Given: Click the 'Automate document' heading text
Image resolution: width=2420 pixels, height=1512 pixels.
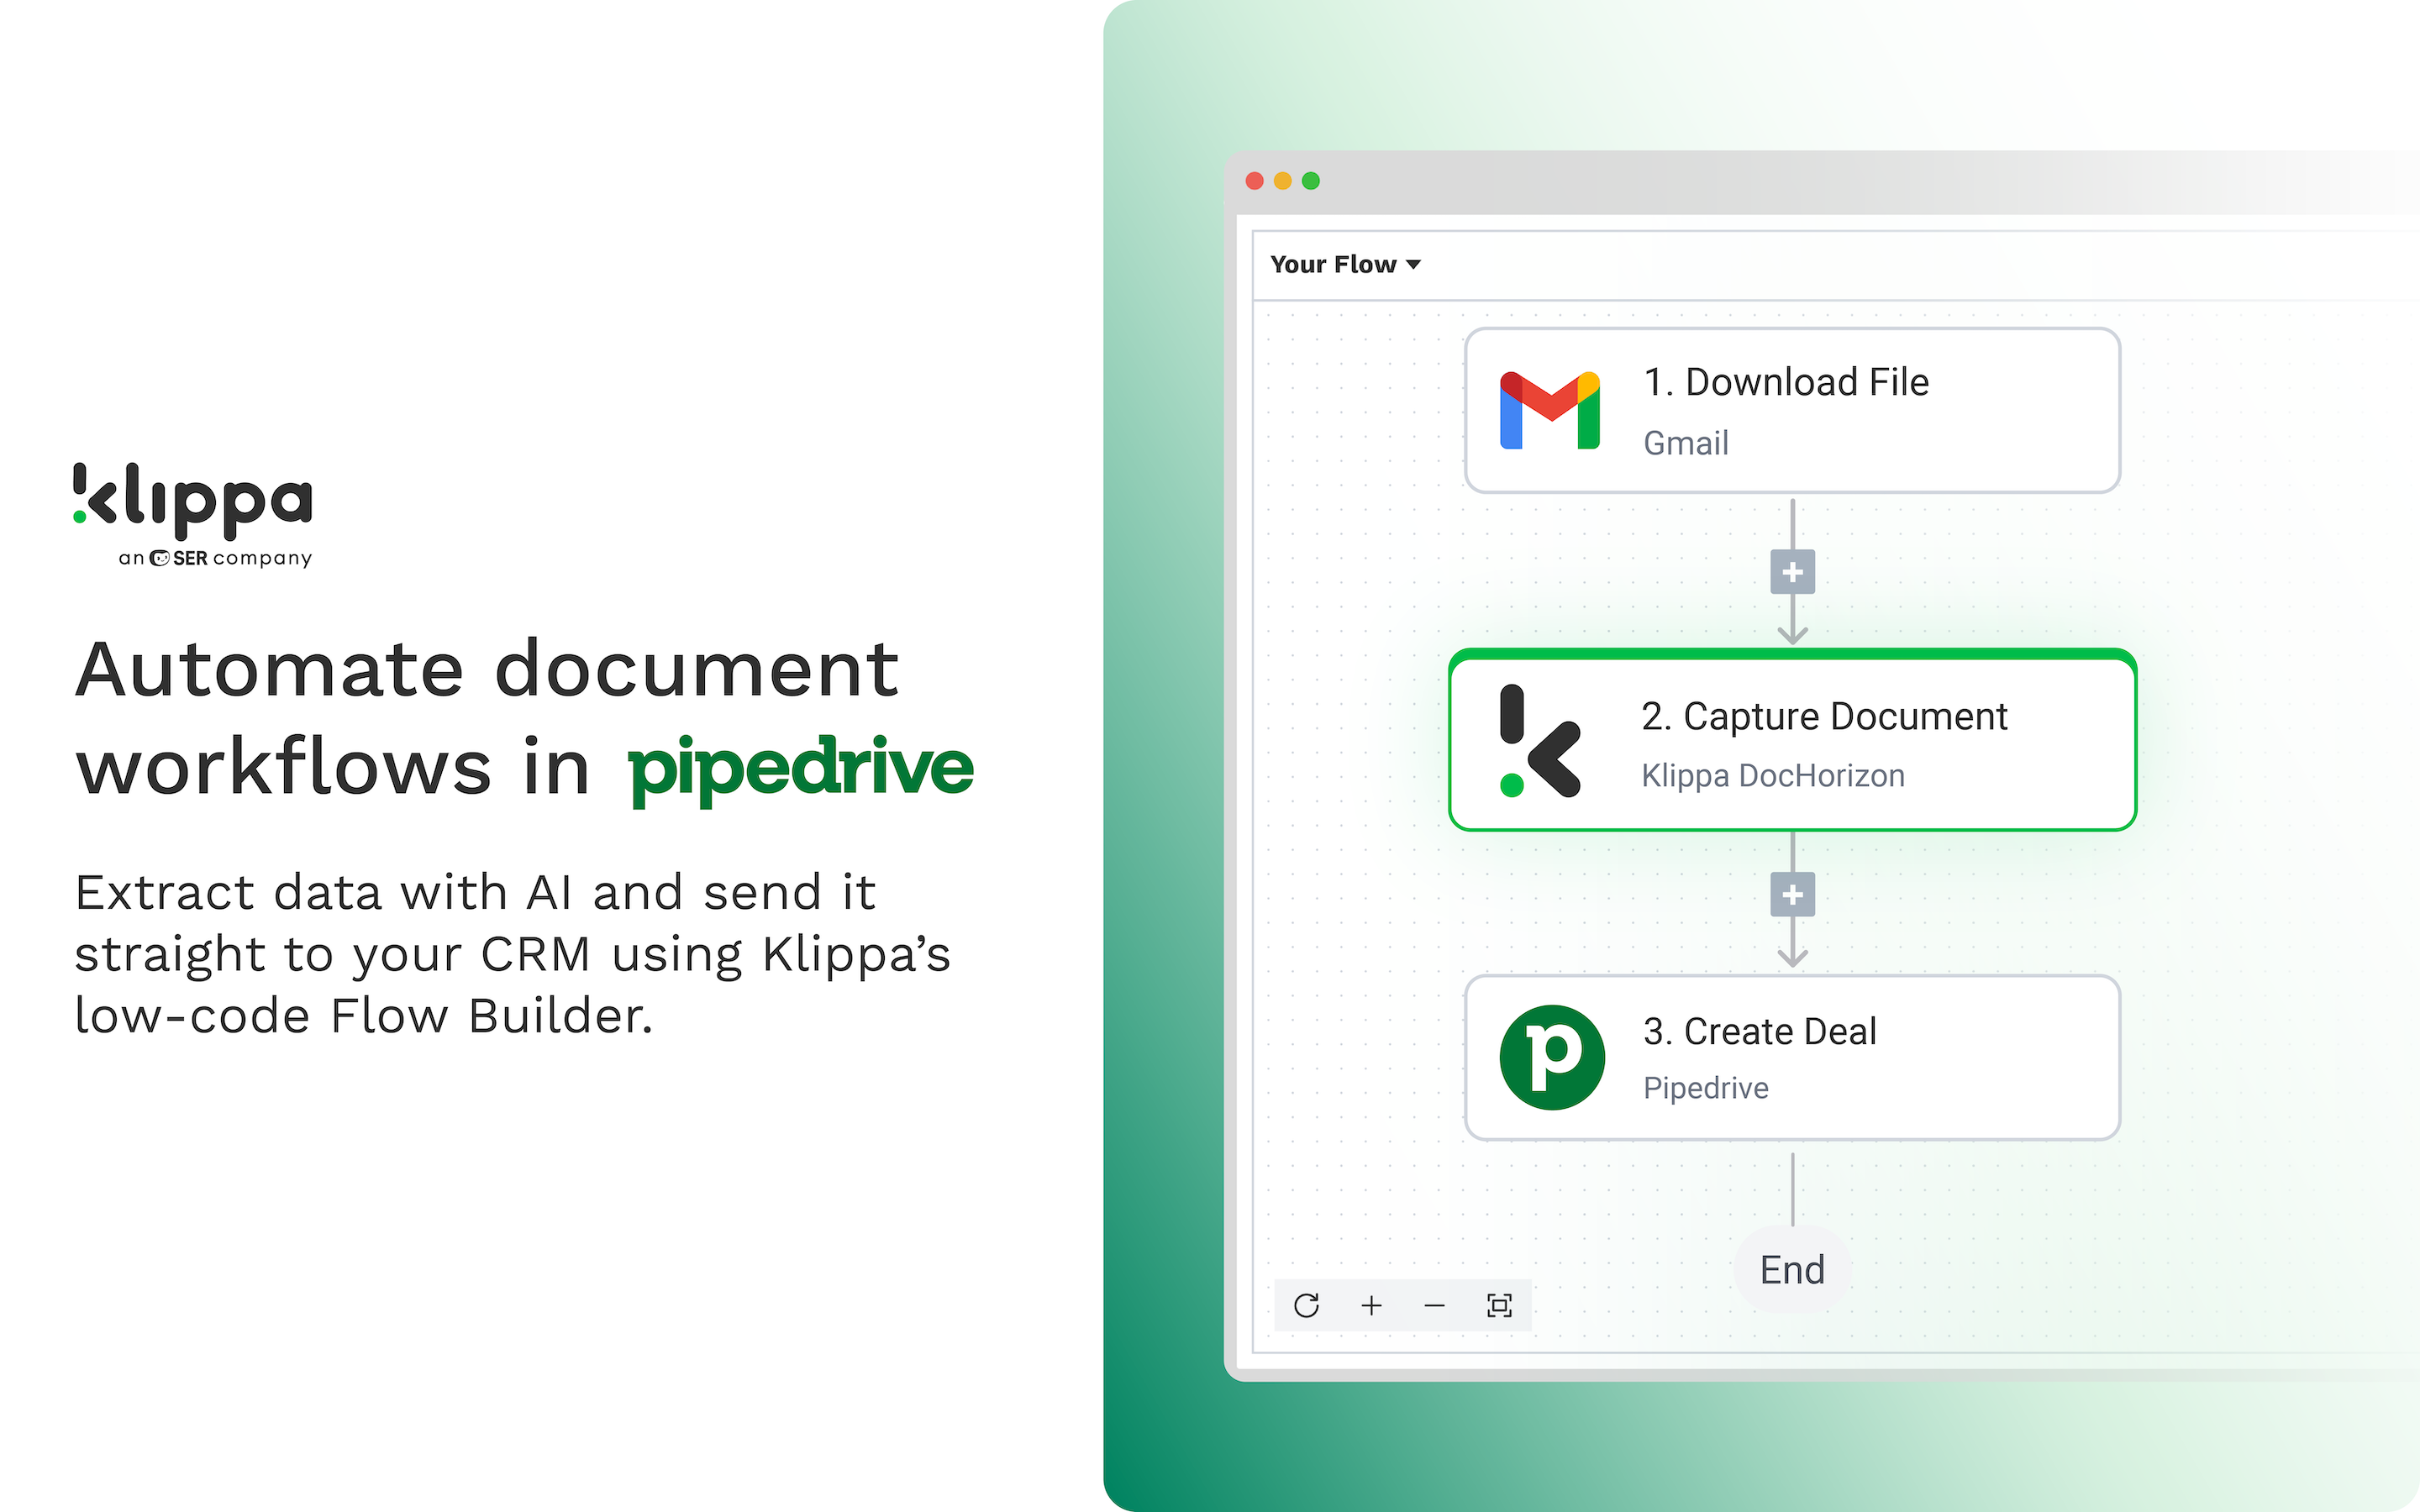Looking at the screenshot, I should (487, 669).
